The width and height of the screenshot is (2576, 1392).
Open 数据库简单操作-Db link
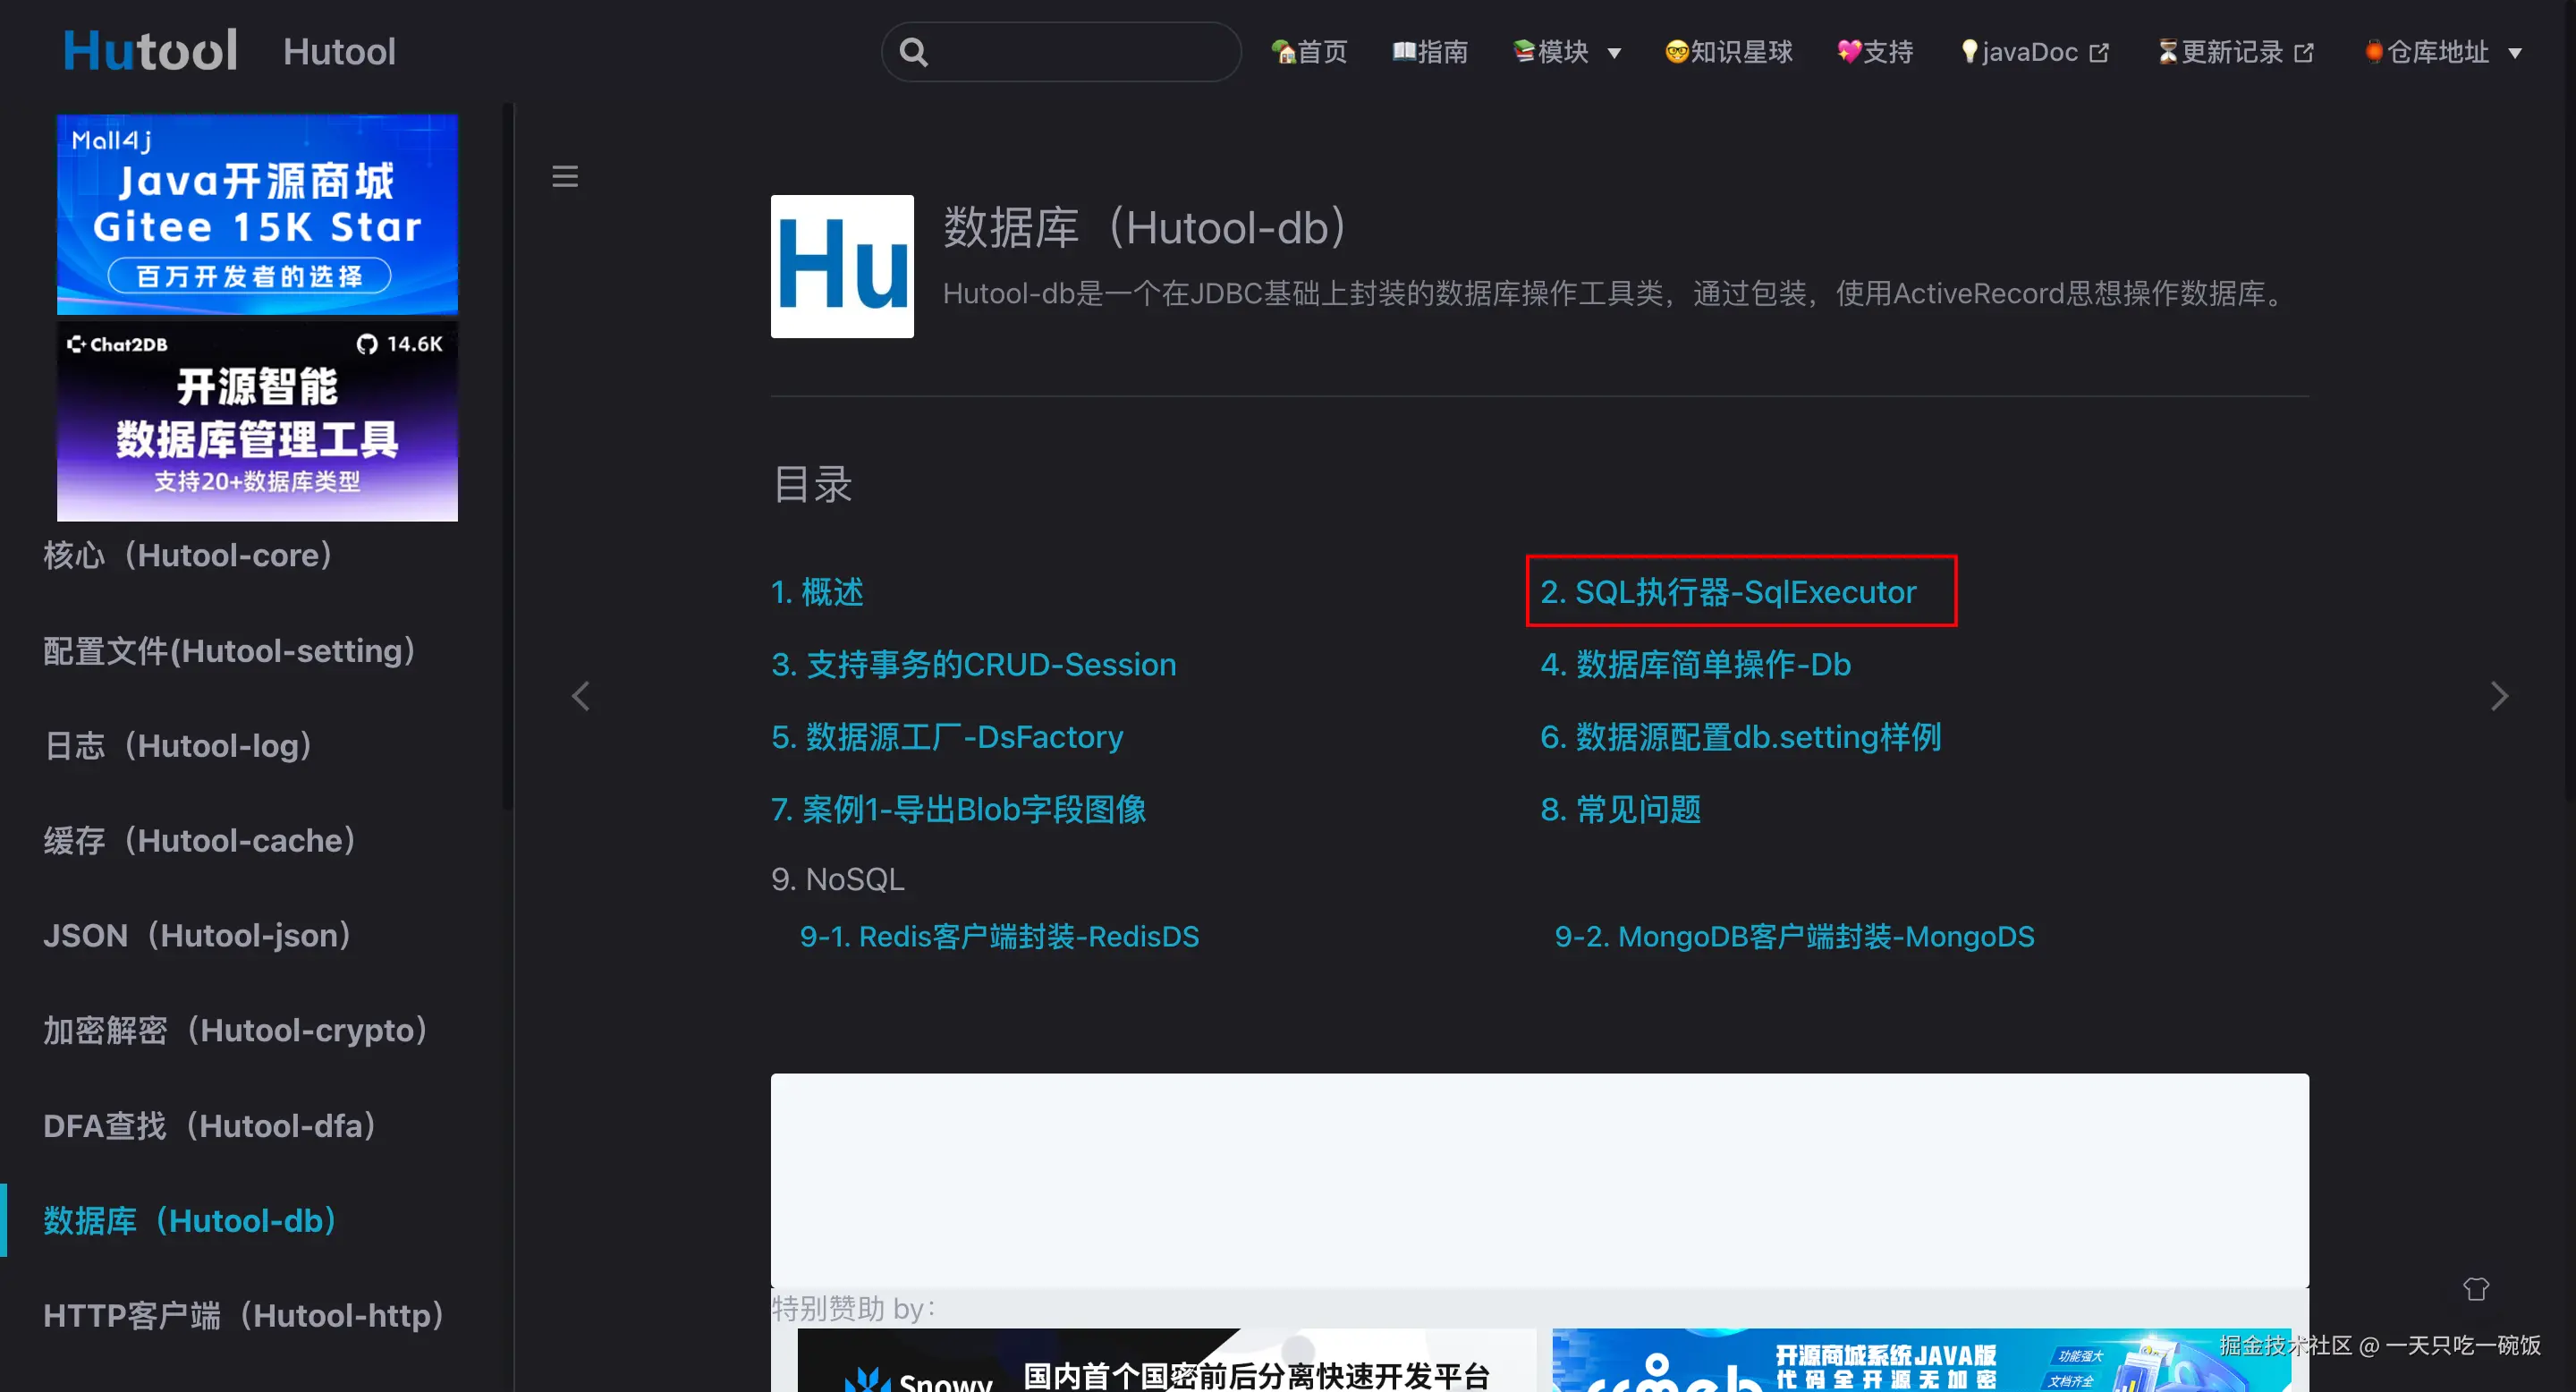(x=1696, y=665)
